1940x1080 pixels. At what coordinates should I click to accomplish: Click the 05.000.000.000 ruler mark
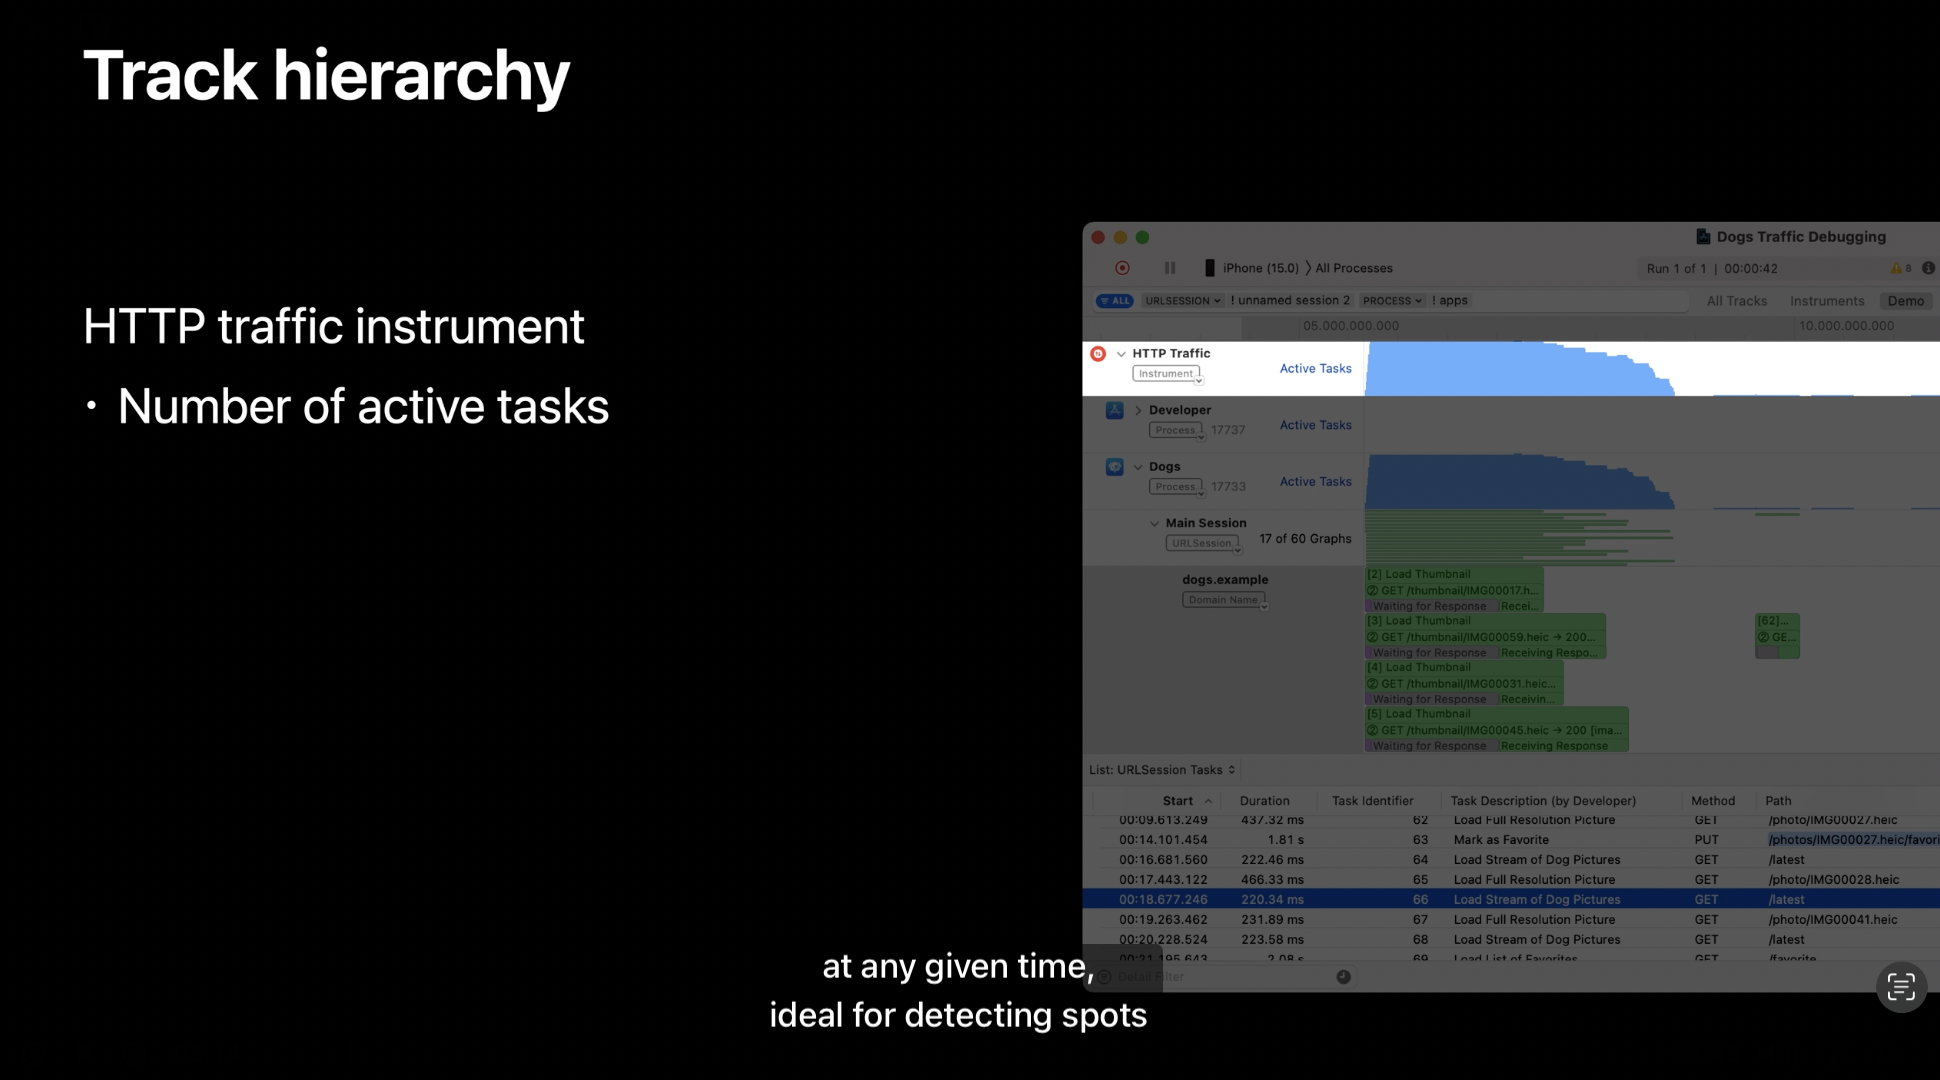tap(1351, 326)
